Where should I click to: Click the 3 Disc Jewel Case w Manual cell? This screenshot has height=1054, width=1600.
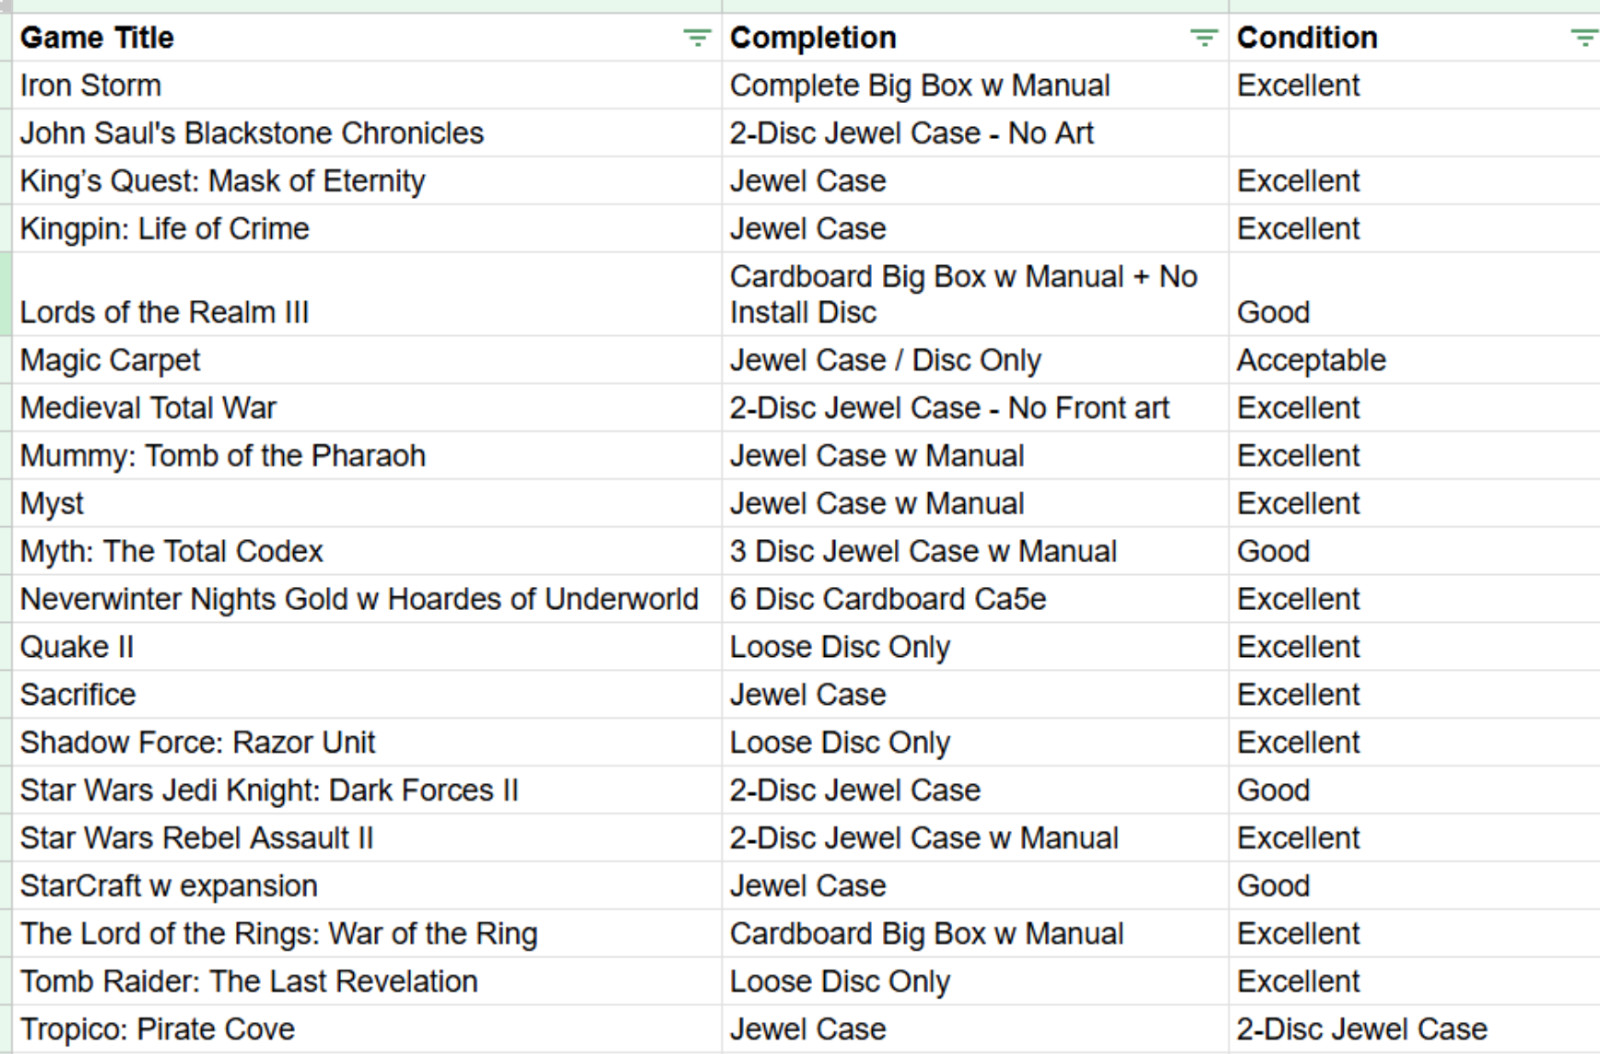975,551
